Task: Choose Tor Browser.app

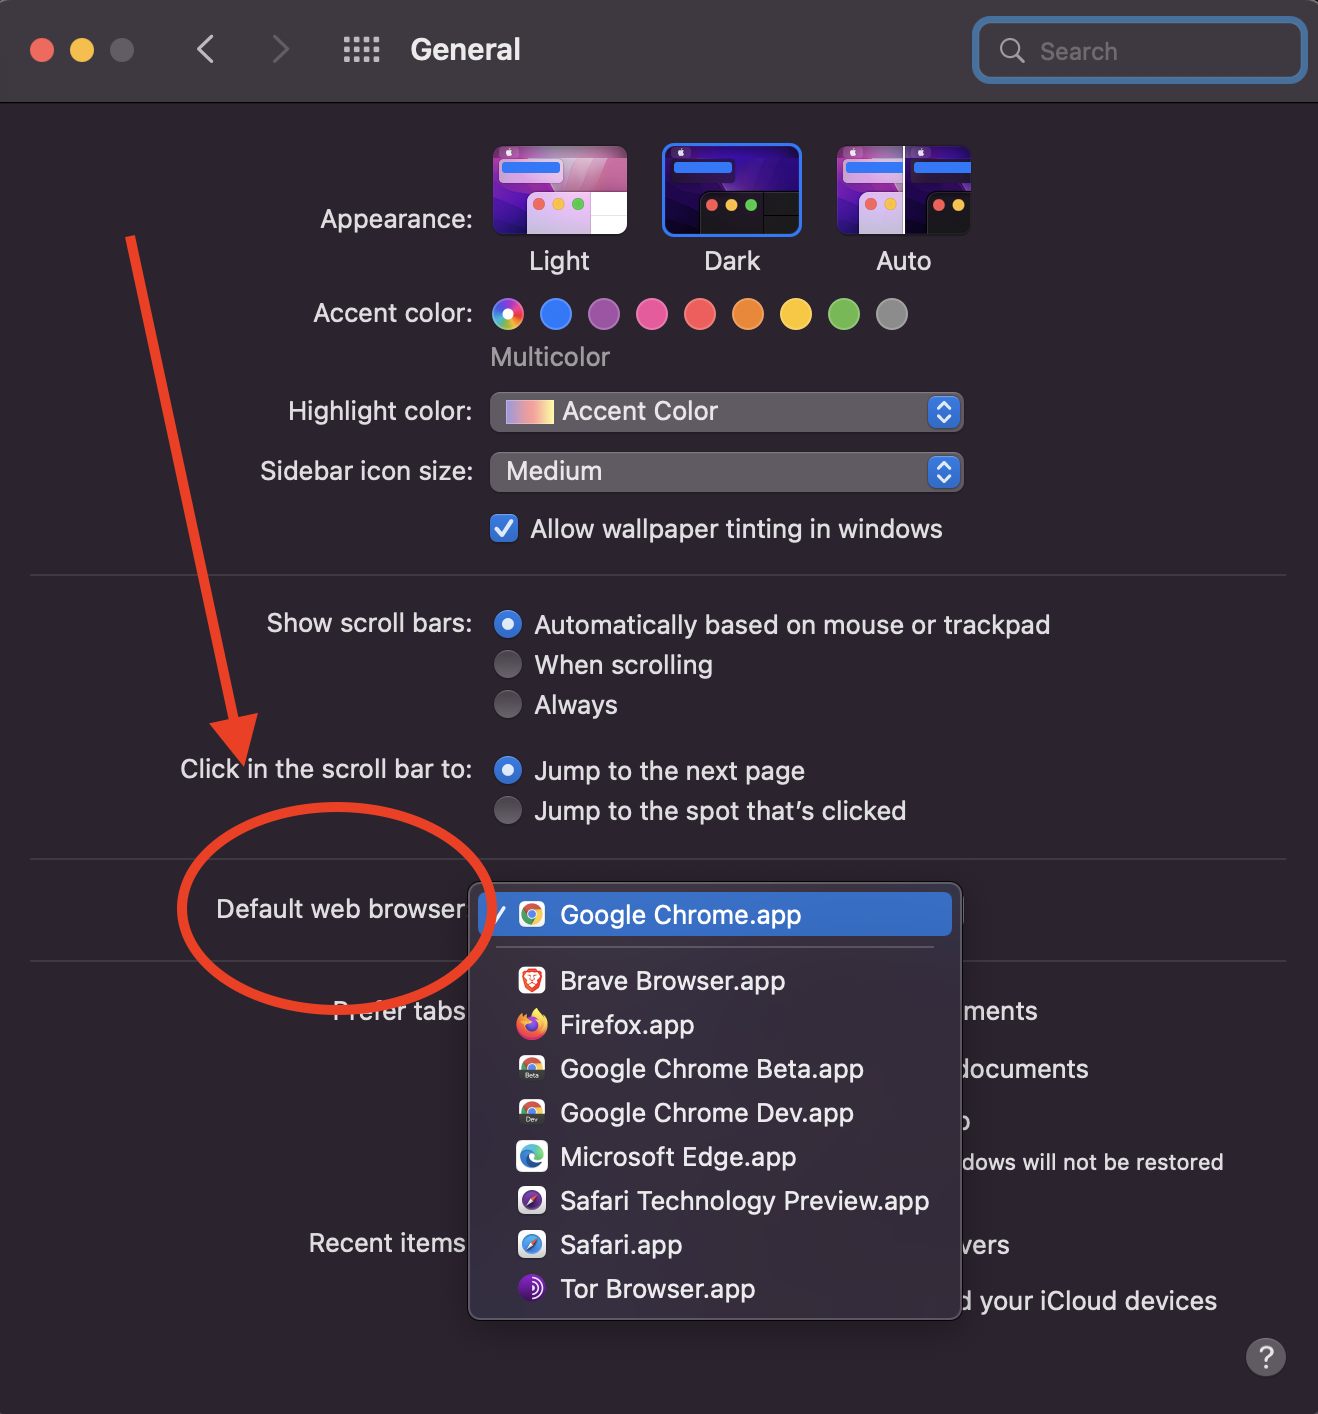Action: point(715,1288)
